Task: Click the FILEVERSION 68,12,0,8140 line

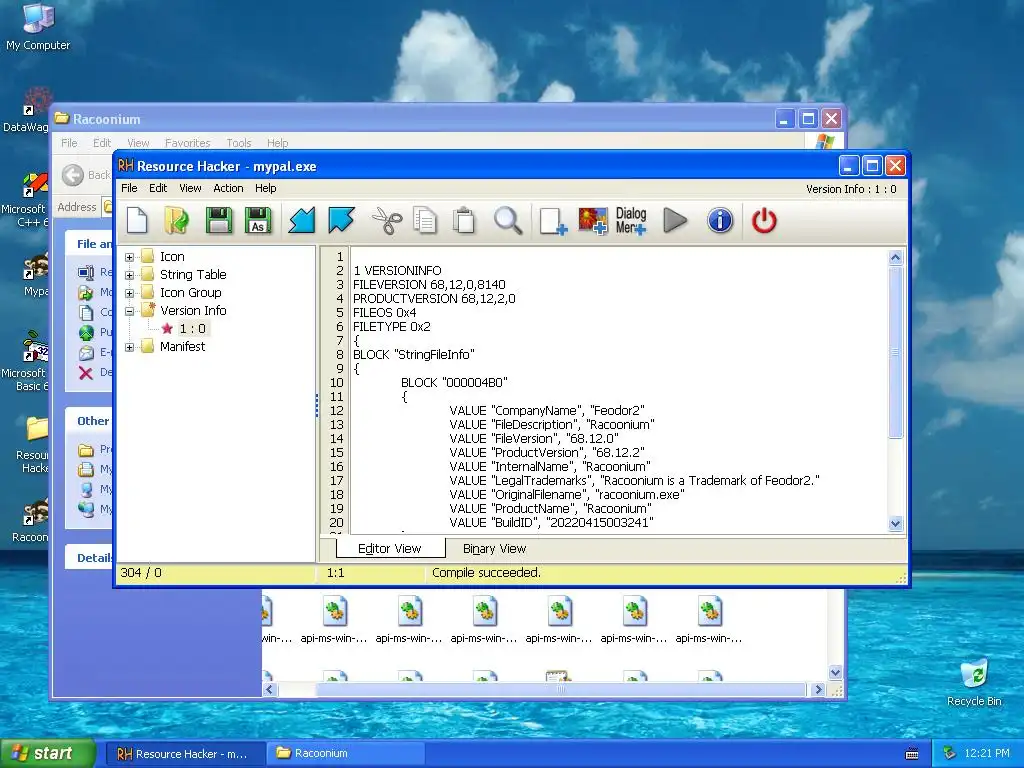Action: 429,285
